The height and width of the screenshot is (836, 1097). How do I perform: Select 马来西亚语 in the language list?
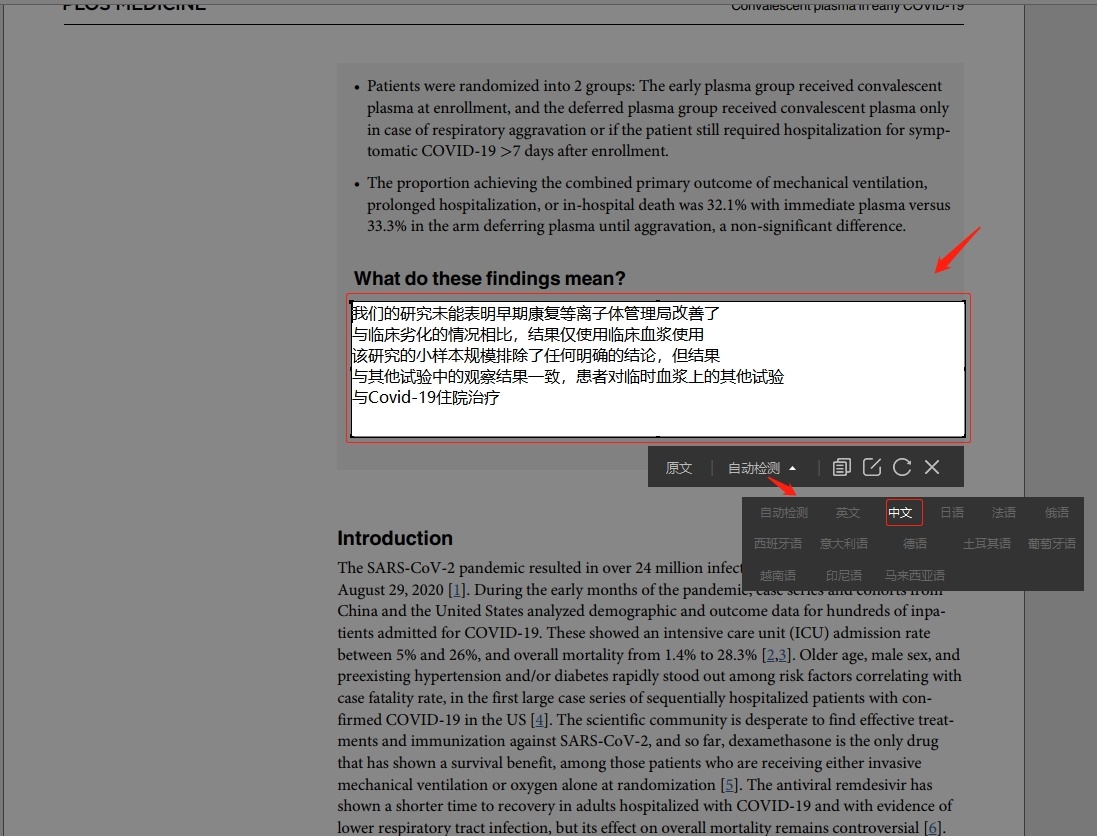pos(914,576)
